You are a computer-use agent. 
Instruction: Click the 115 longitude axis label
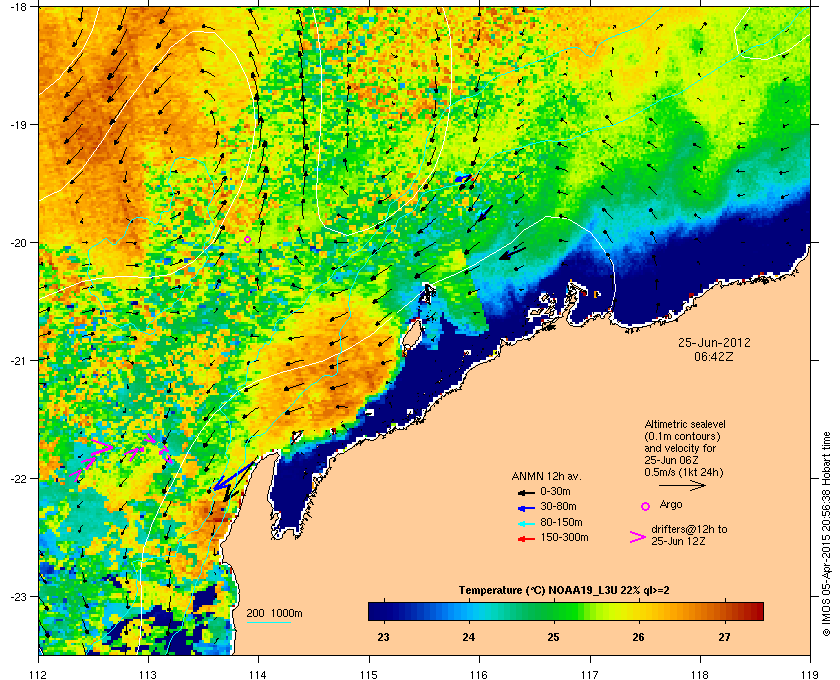tap(369, 674)
